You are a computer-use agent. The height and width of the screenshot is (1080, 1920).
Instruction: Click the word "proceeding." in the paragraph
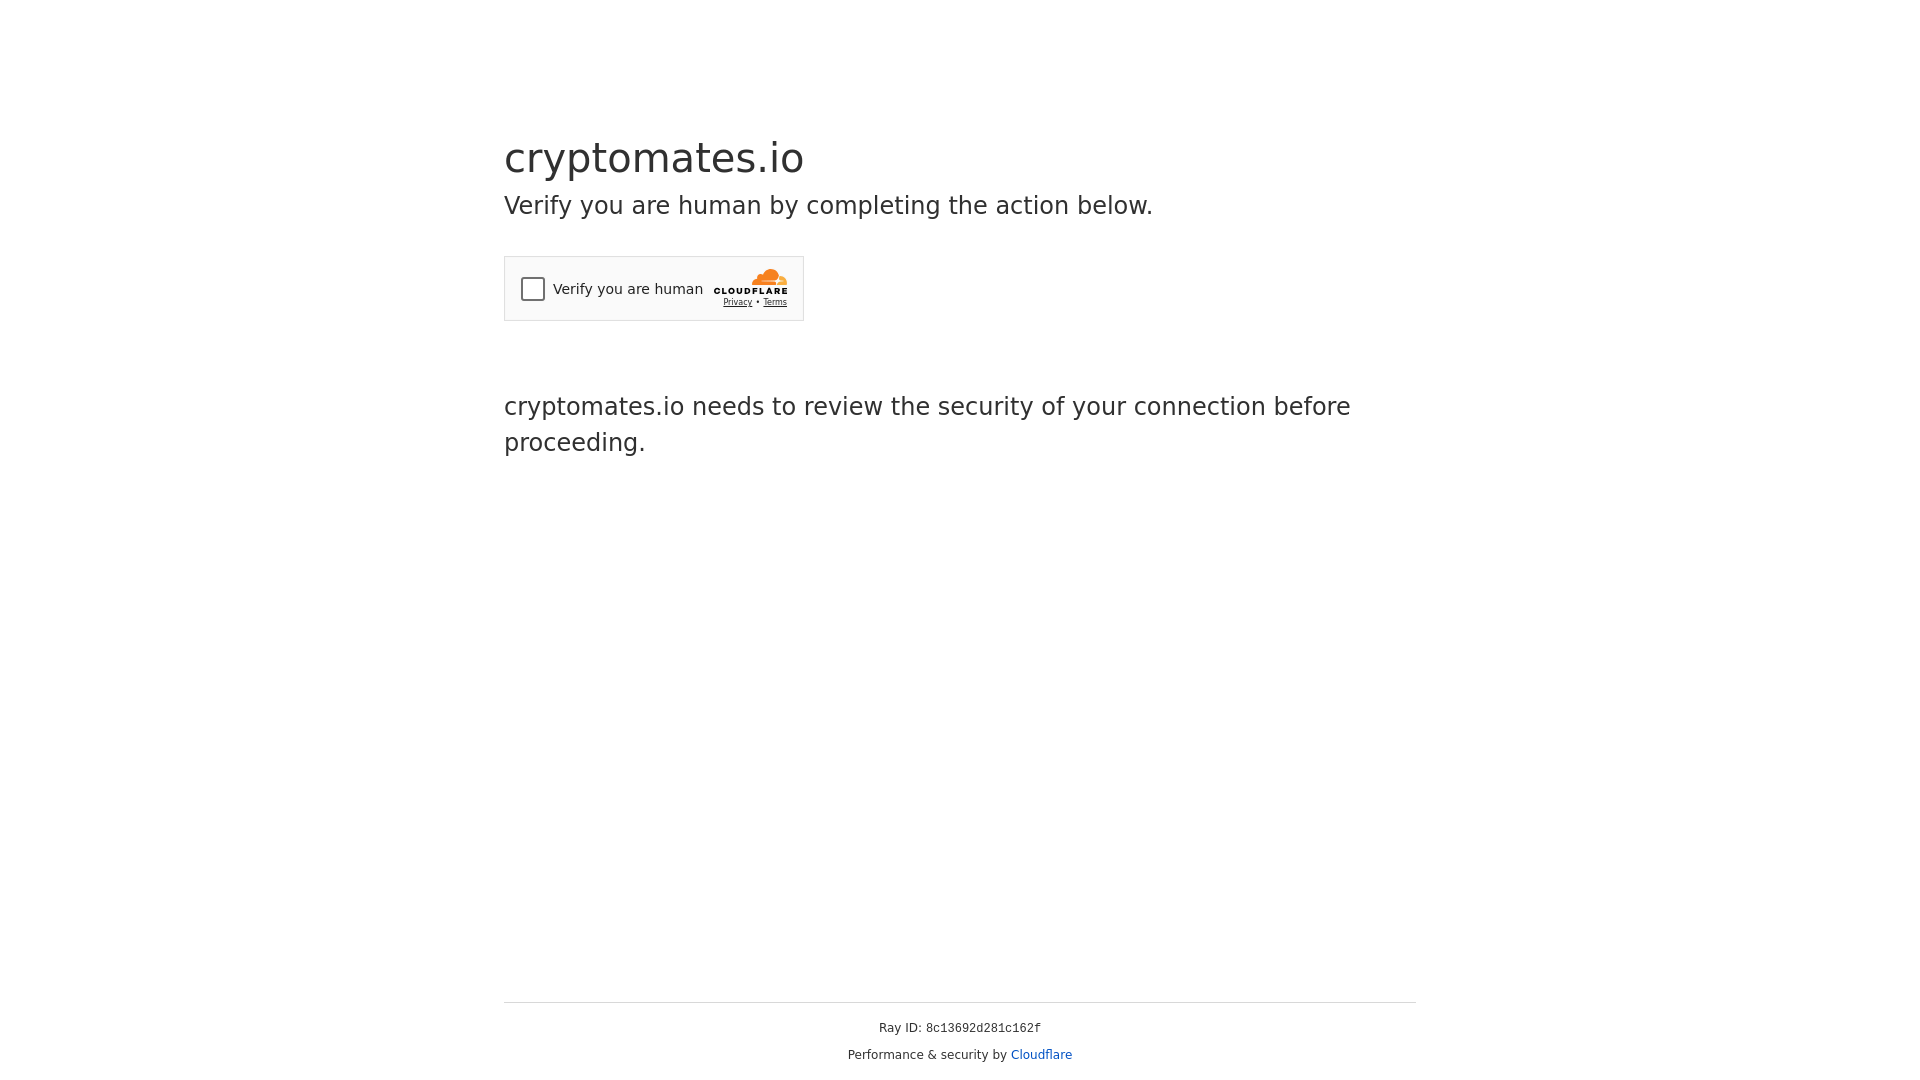pos(574,443)
